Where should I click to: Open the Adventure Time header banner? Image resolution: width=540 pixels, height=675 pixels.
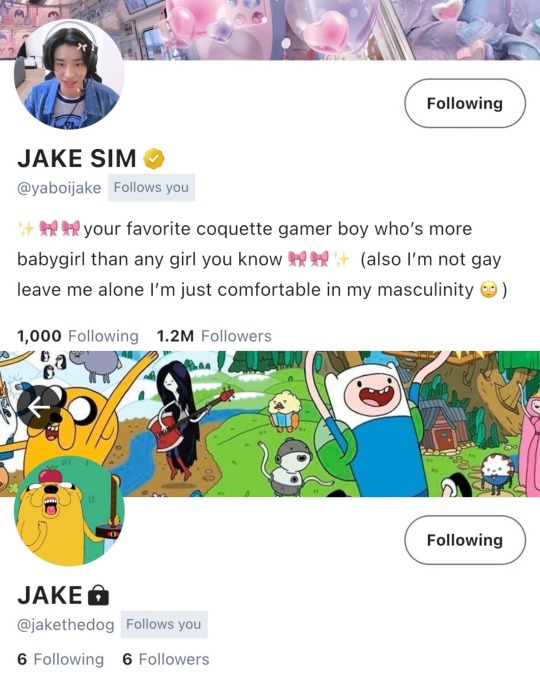(x=270, y=424)
